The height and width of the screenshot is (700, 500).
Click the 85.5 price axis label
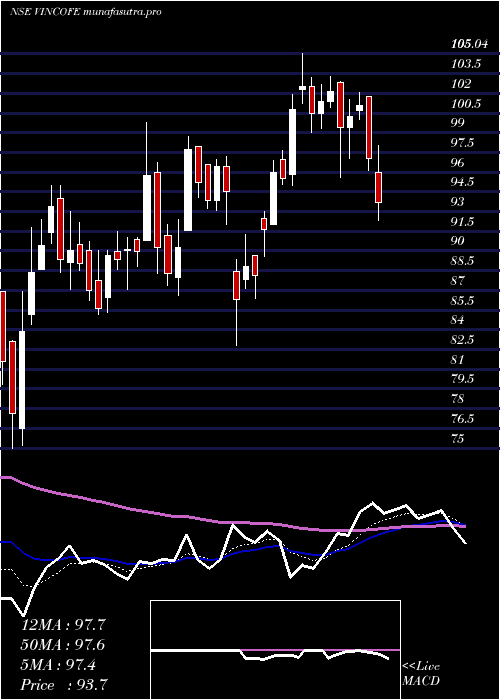coord(463,300)
